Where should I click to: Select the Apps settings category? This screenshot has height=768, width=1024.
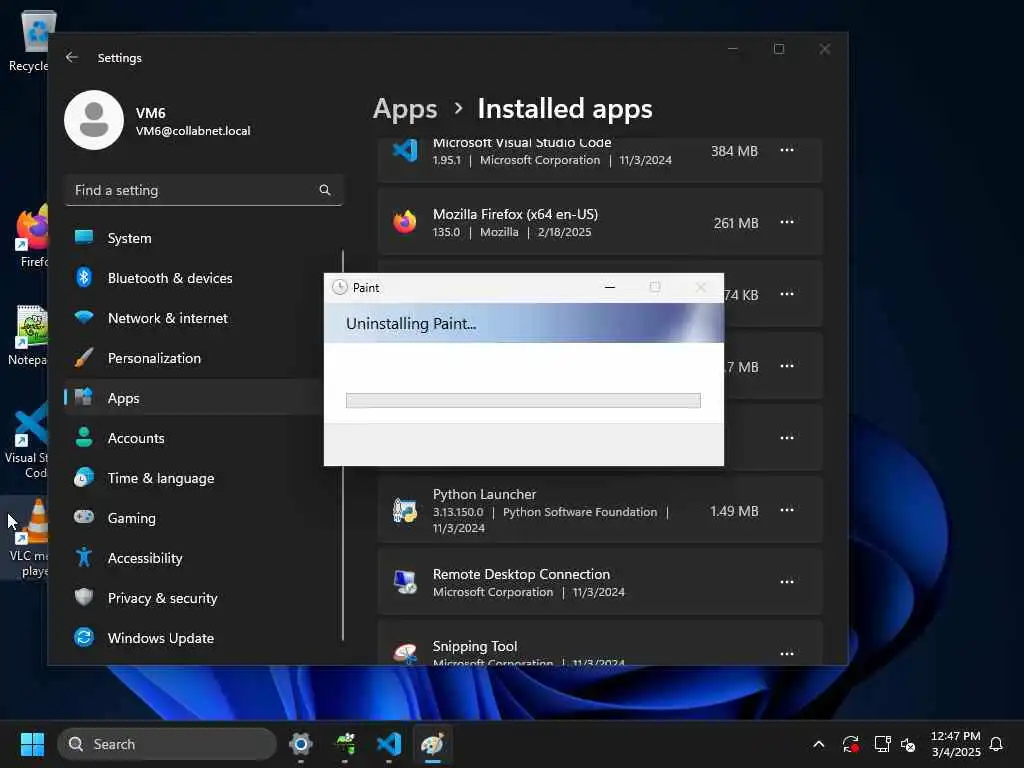coord(195,398)
